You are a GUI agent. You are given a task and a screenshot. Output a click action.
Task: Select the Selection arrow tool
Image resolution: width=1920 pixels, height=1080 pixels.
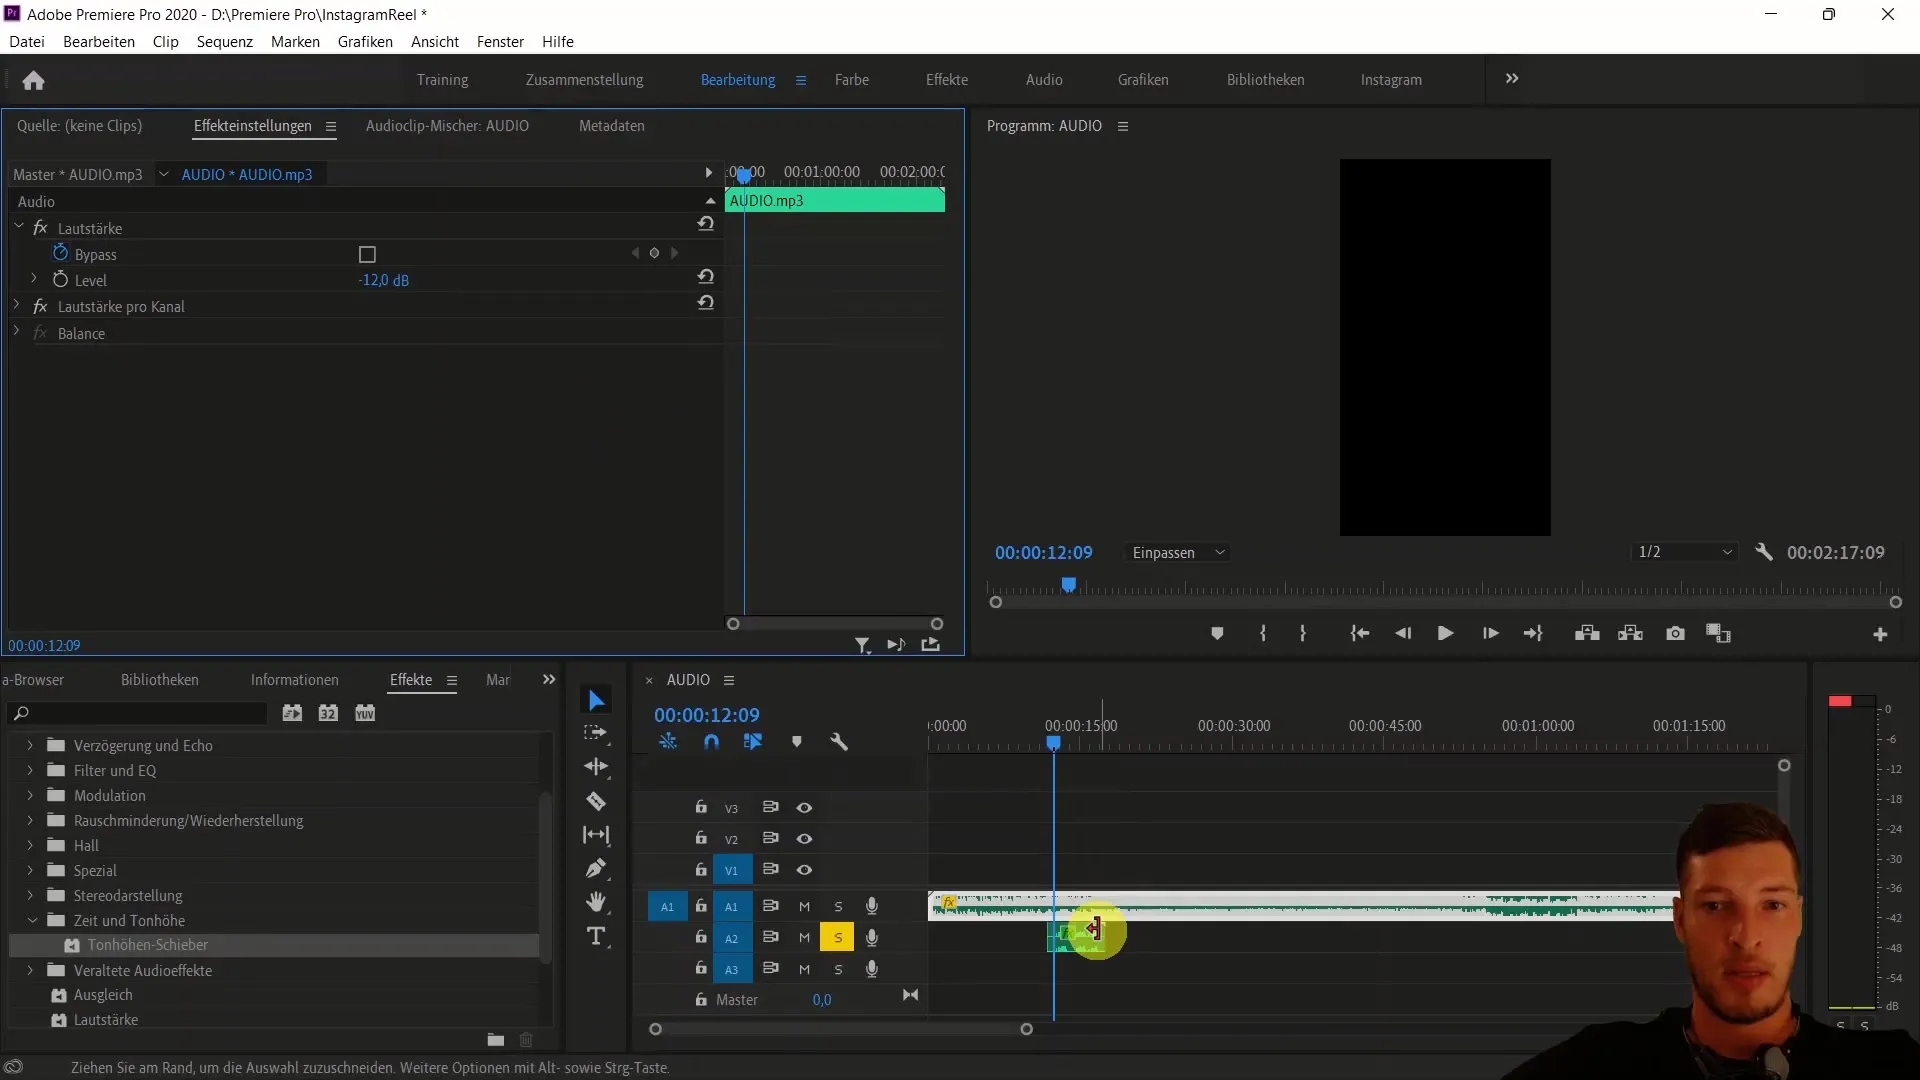coord(596,700)
